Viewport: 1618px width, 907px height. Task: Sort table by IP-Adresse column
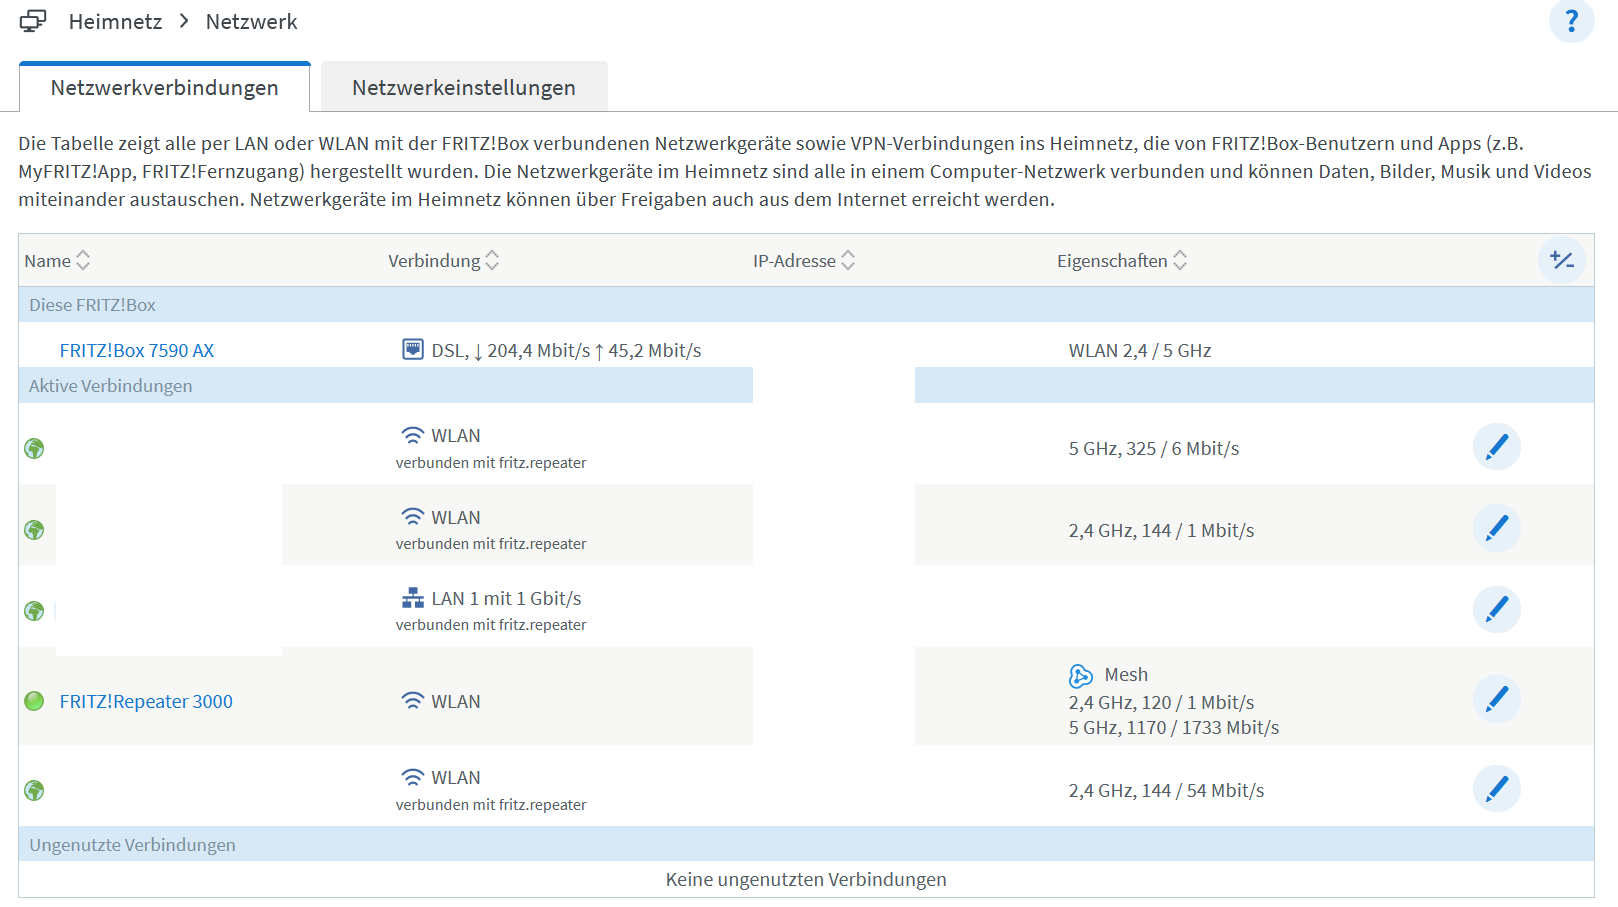804,260
